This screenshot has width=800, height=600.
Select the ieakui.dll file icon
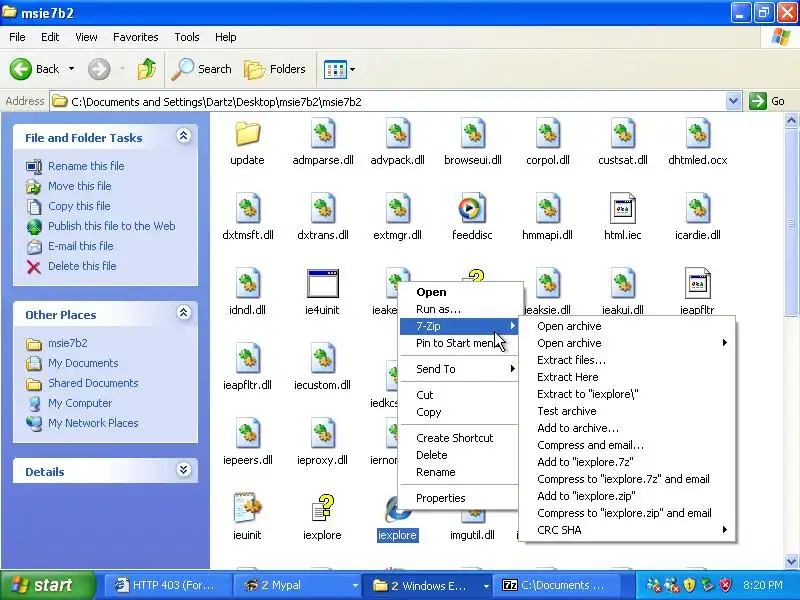(622, 284)
